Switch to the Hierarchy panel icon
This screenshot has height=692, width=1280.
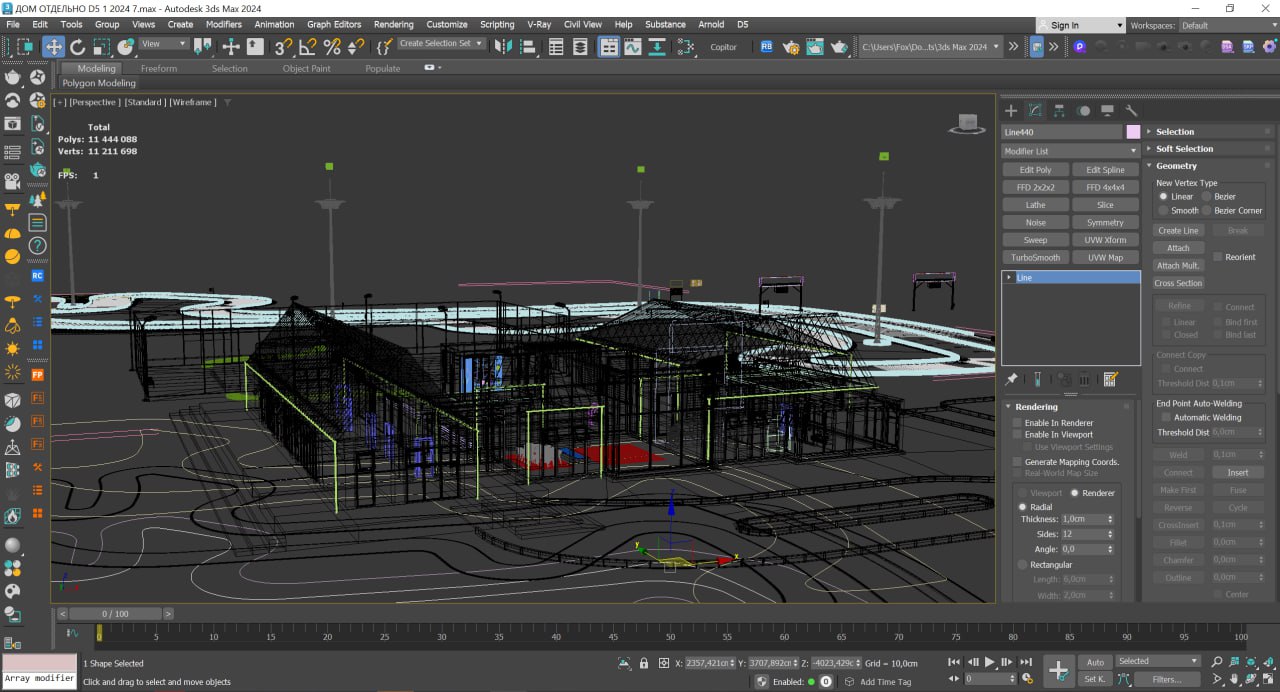point(1058,111)
